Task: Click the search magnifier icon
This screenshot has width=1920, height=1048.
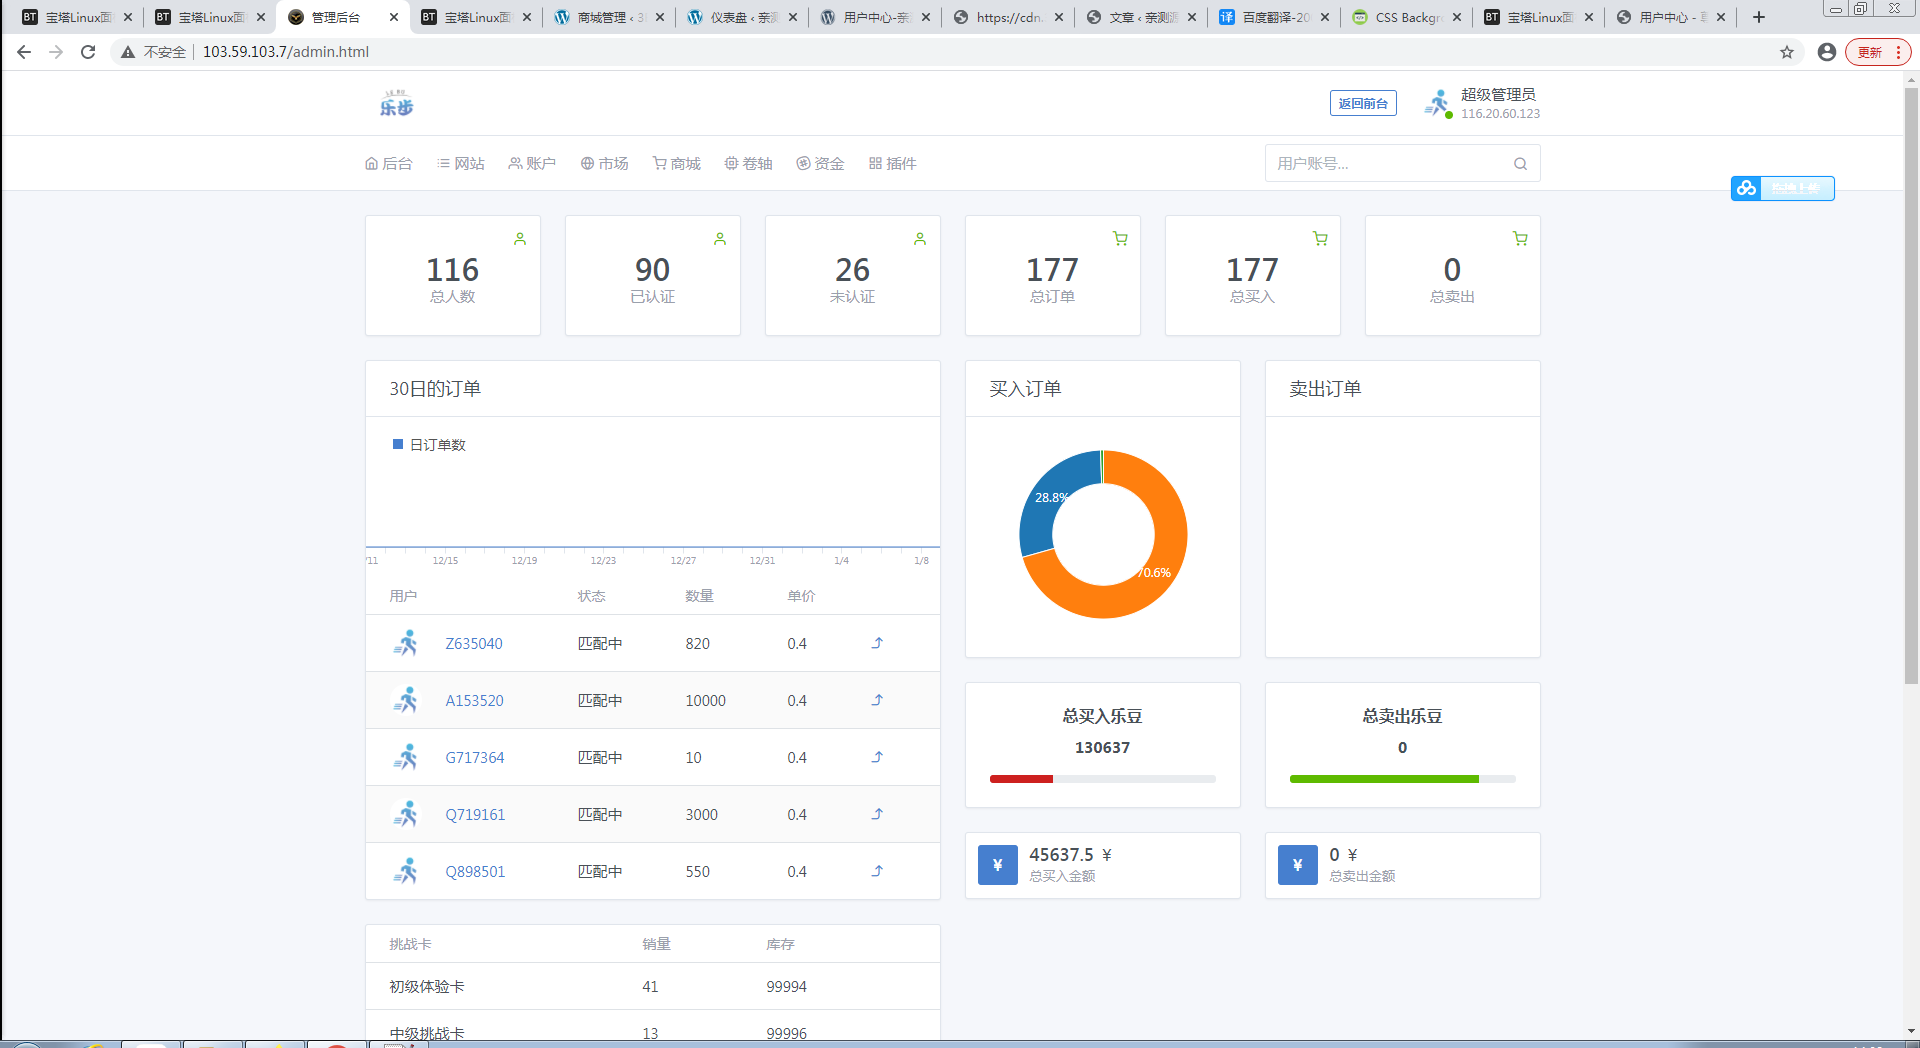Action: click(1520, 164)
